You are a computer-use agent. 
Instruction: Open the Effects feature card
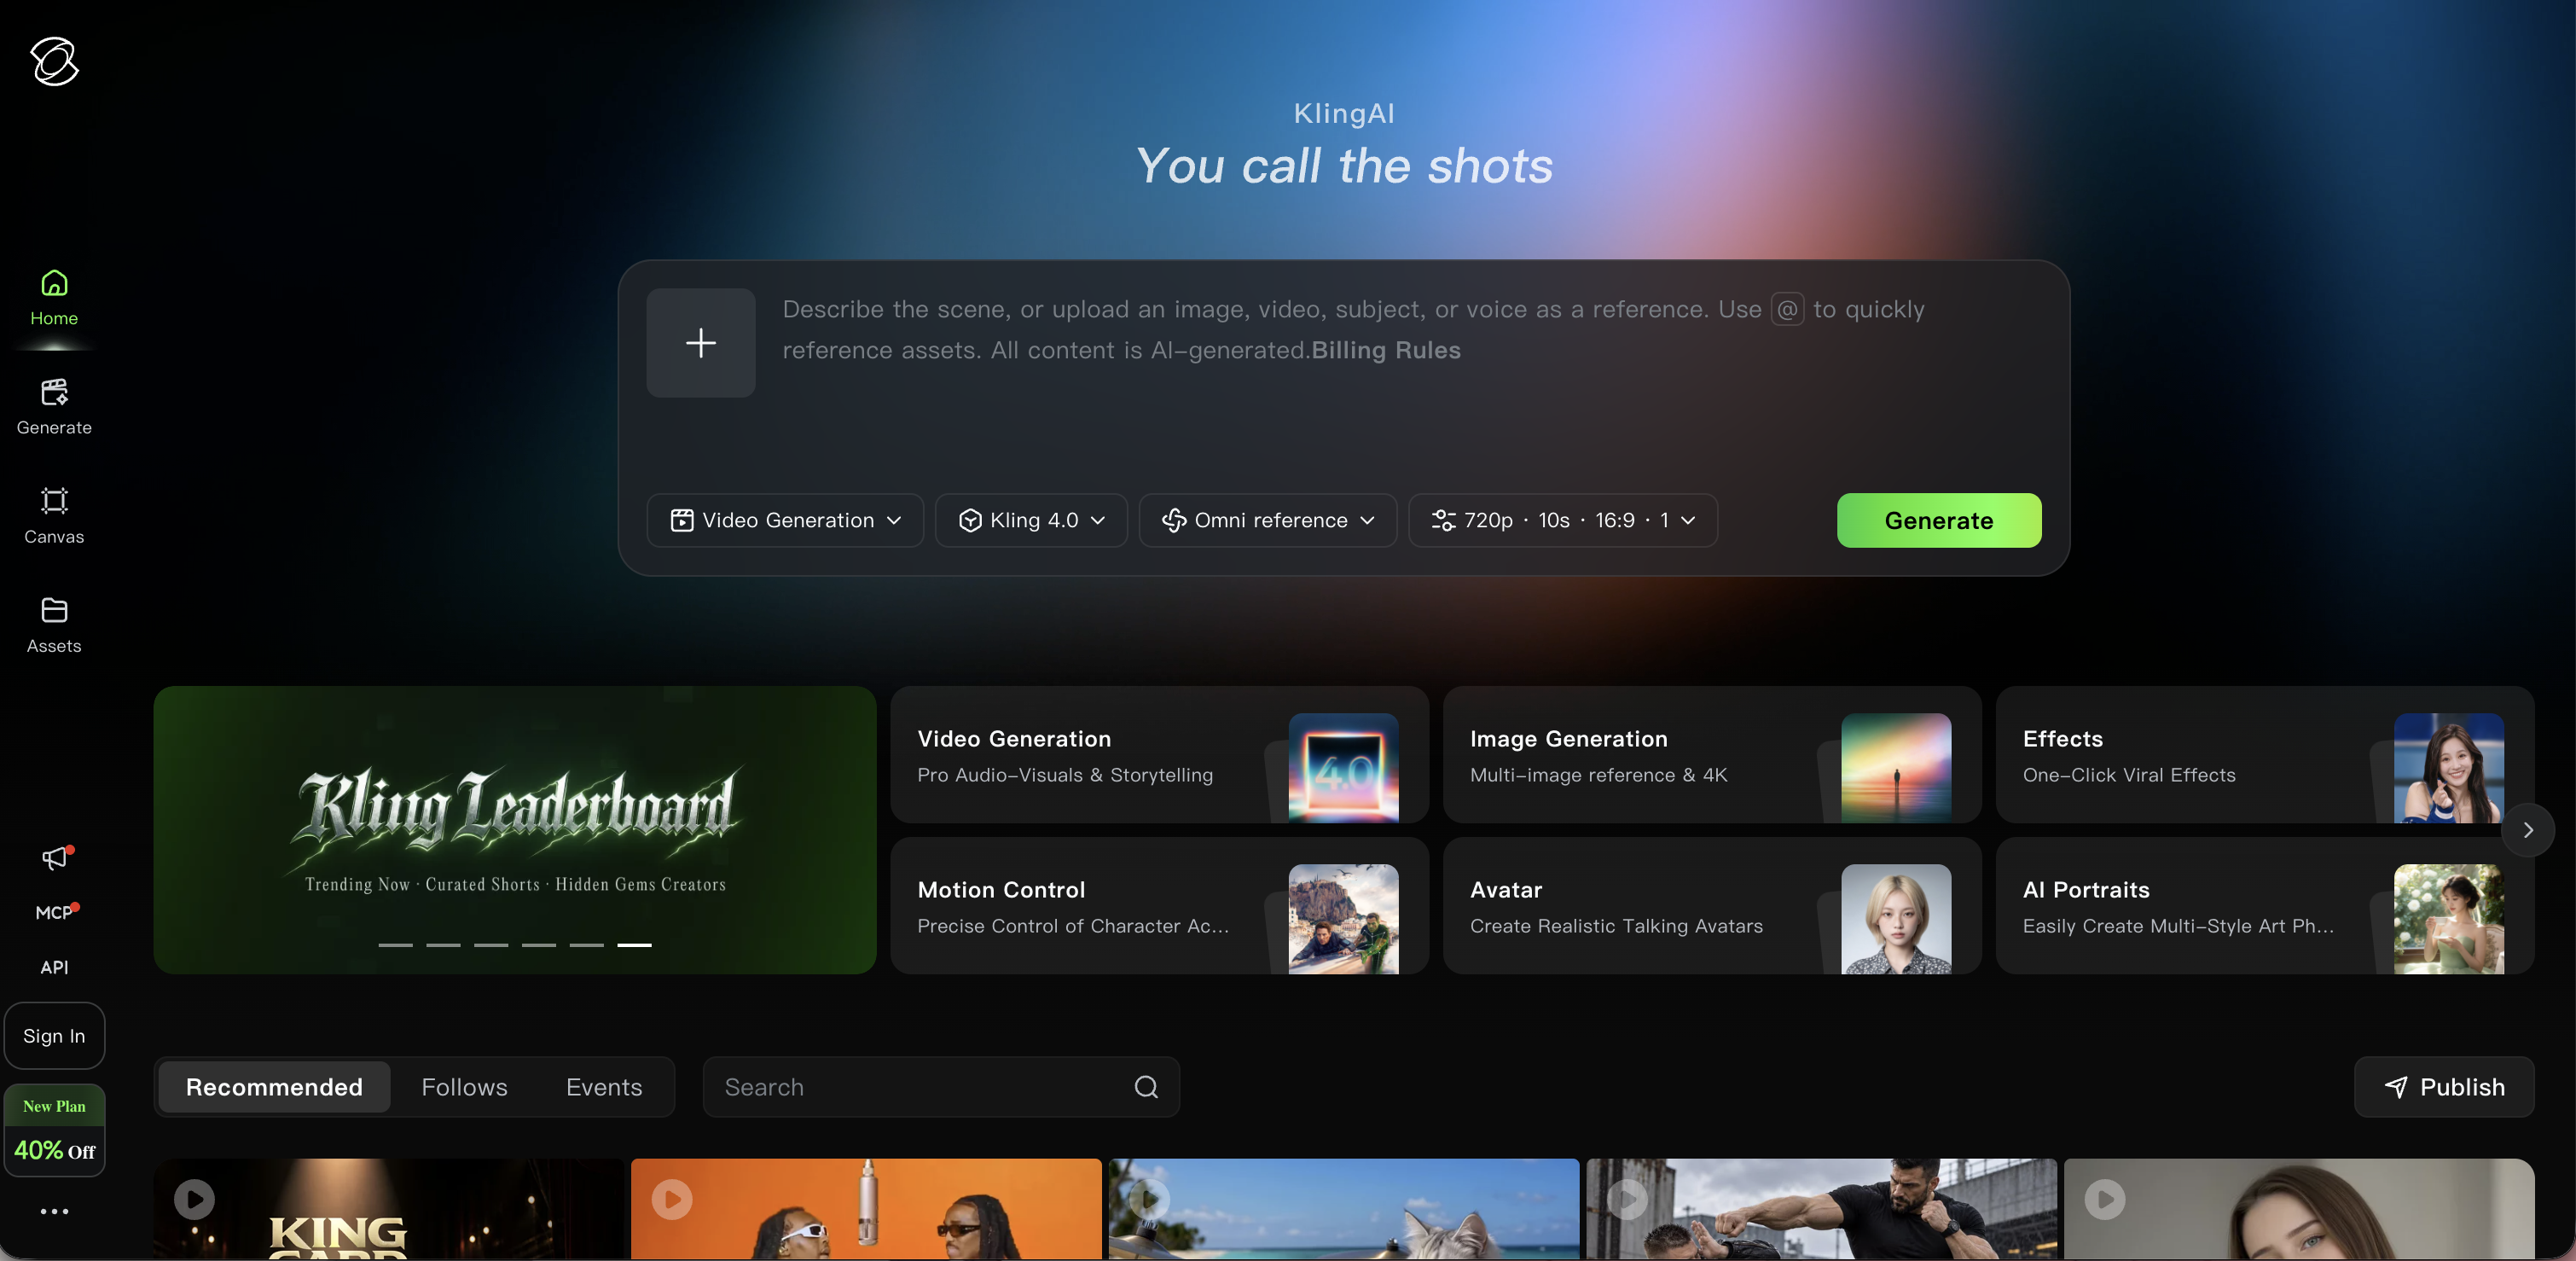click(x=2265, y=755)
